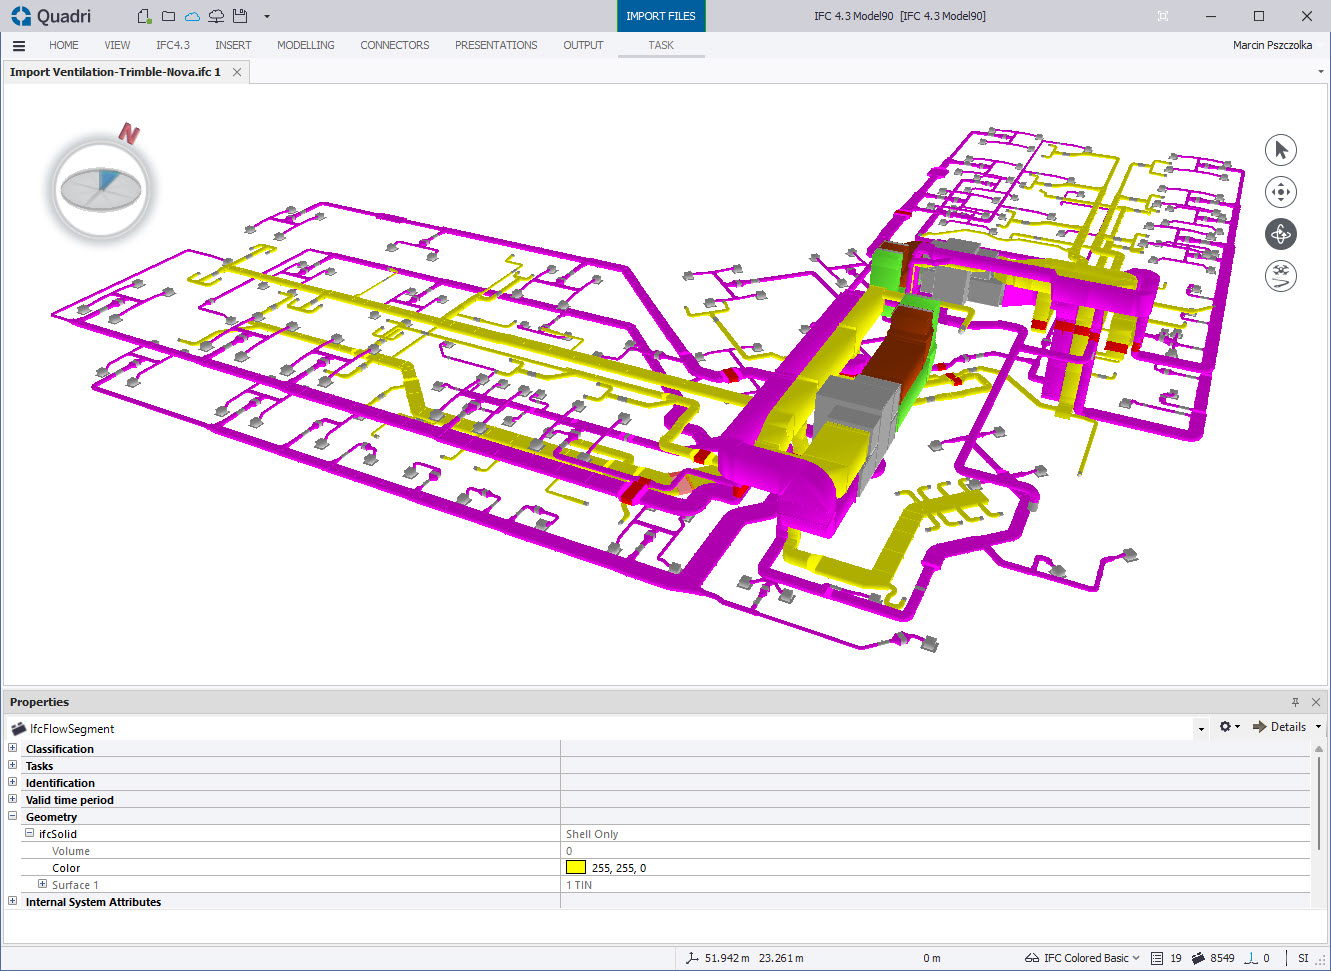The image size is (1331, 971).
Task: Open the properties gear settings dropdown
Action: [1229, 727]
